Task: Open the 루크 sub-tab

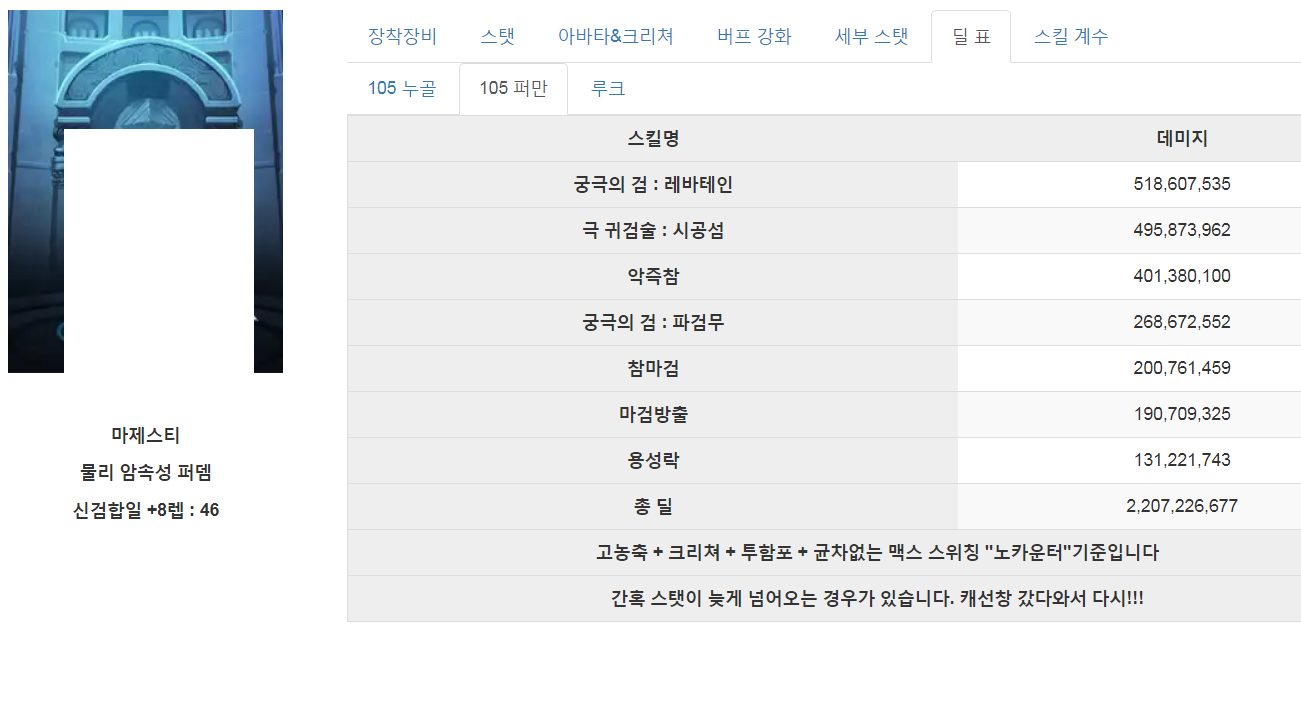Action: (608, 89)
